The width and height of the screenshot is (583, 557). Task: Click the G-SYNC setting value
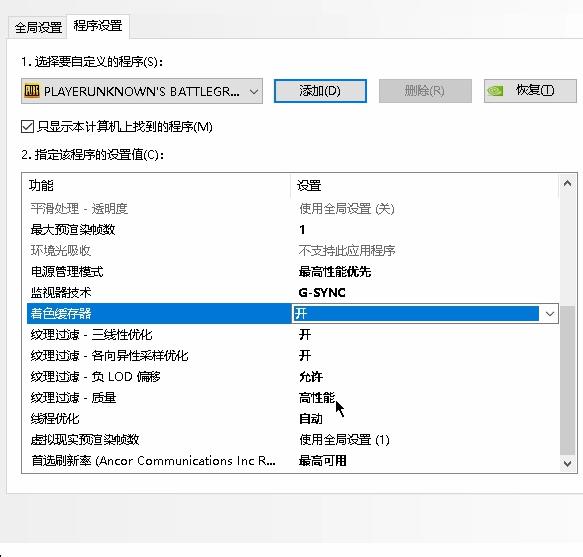coord(322,293)
